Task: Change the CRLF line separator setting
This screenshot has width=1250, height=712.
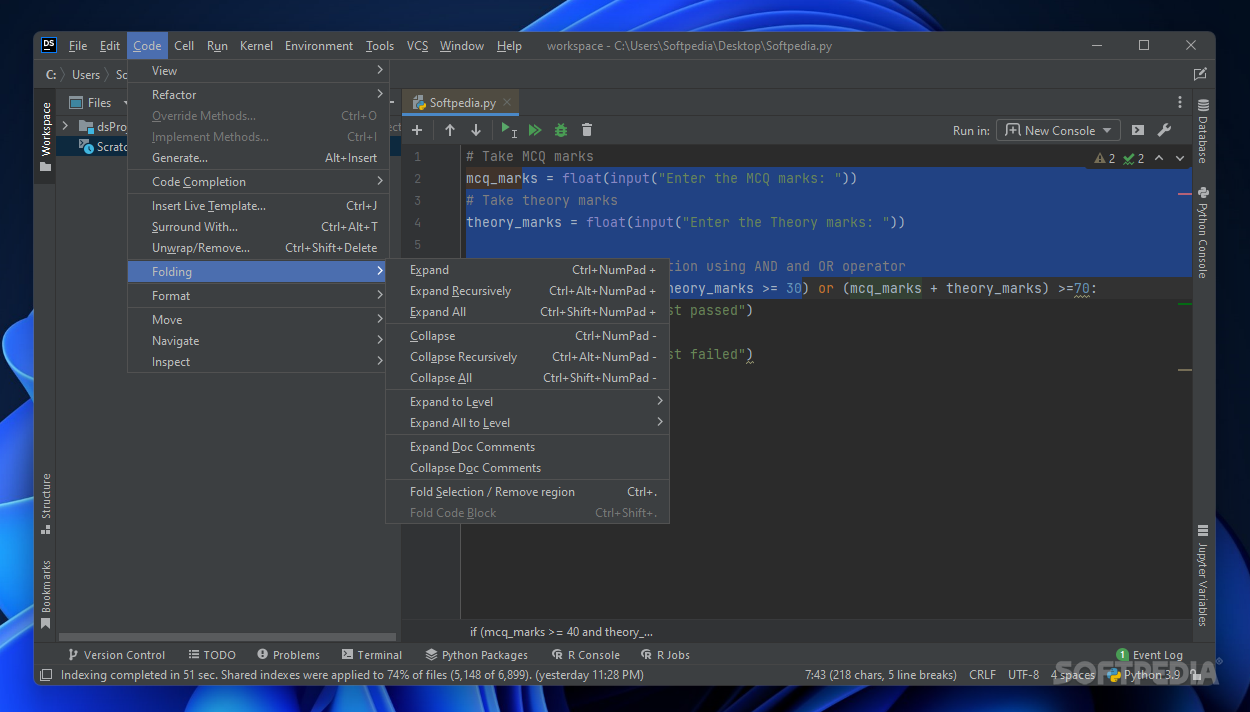Action: tap(982, 675)
